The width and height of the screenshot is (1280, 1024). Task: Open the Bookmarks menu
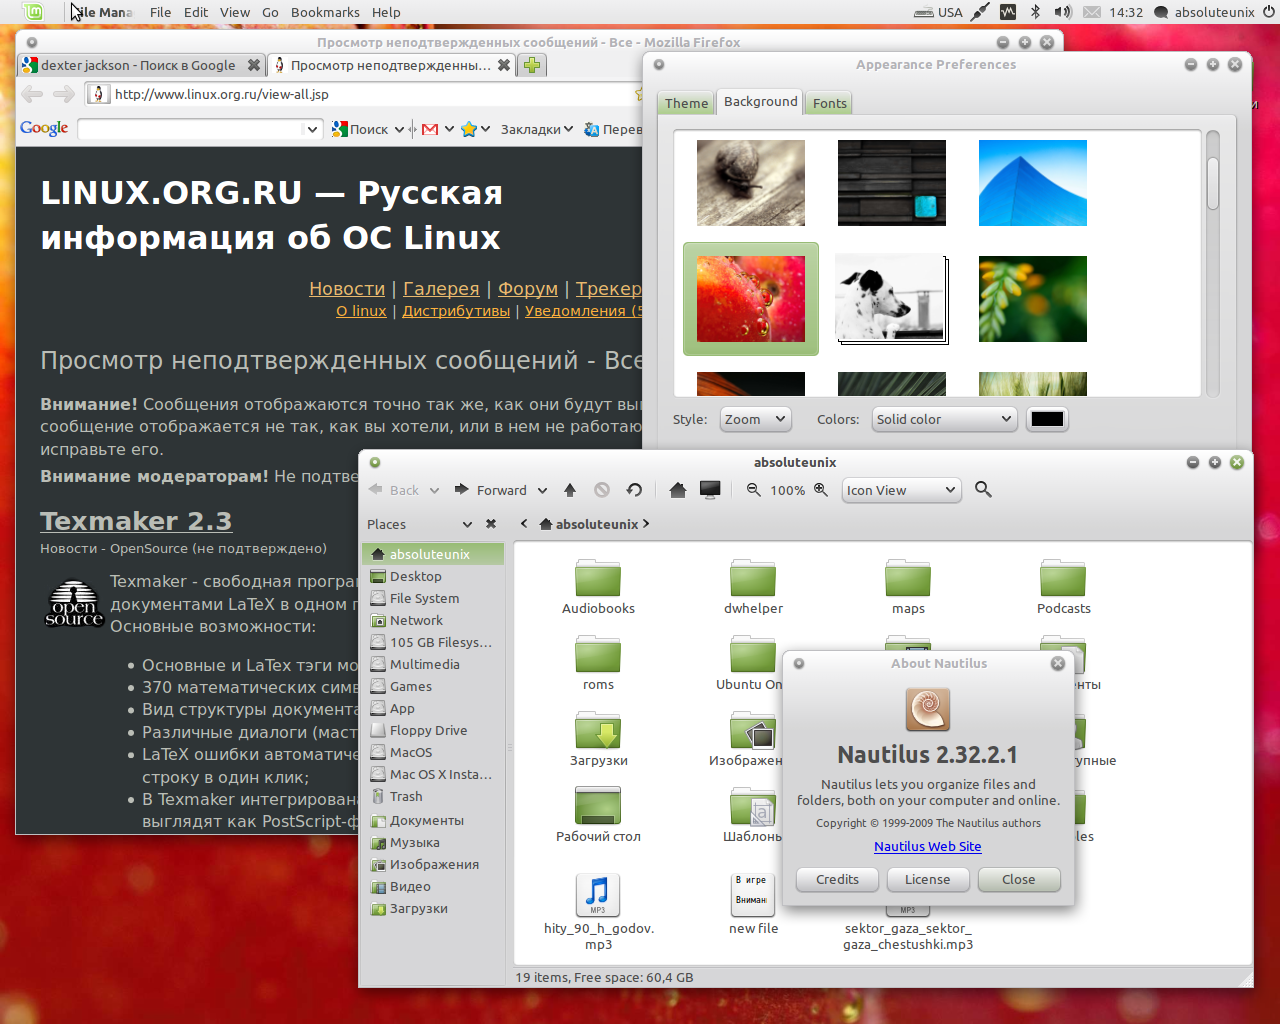tap(325, 12)
